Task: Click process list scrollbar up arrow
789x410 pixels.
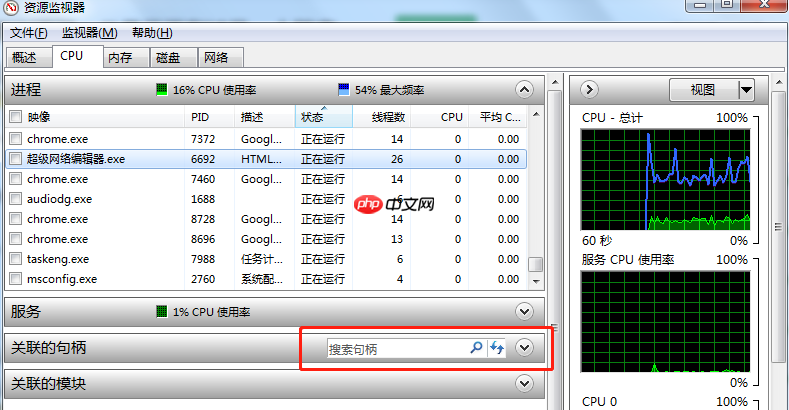Action: point(536,114)
